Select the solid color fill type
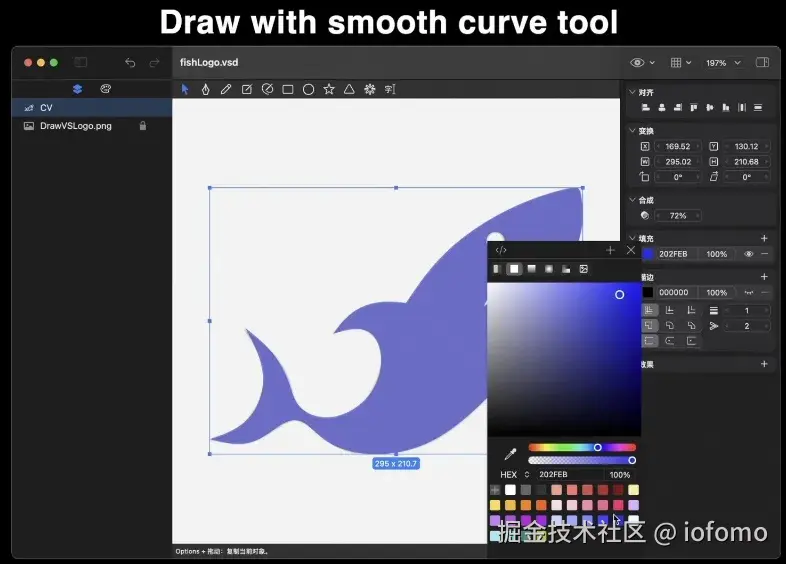Image resolution: width=786 pixels, height=564 pixels. click(x=514, y=269)
